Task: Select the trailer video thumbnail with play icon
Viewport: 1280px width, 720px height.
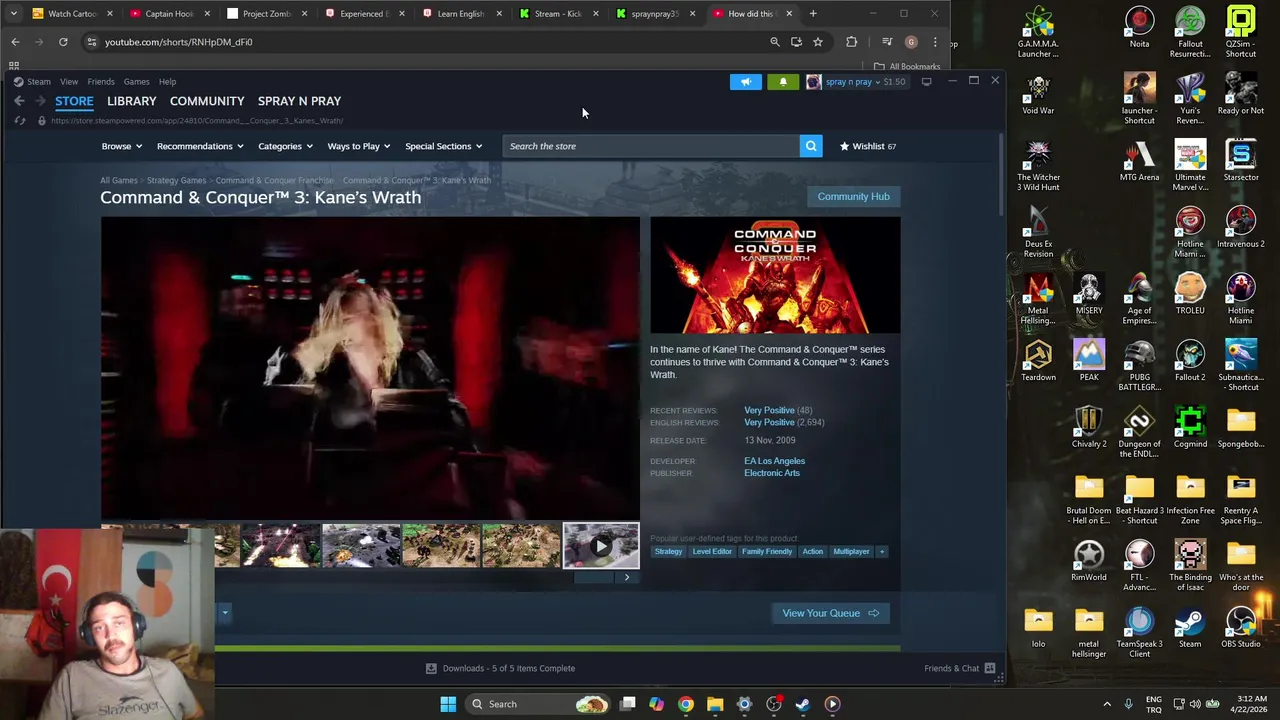Action: point(601,546)
